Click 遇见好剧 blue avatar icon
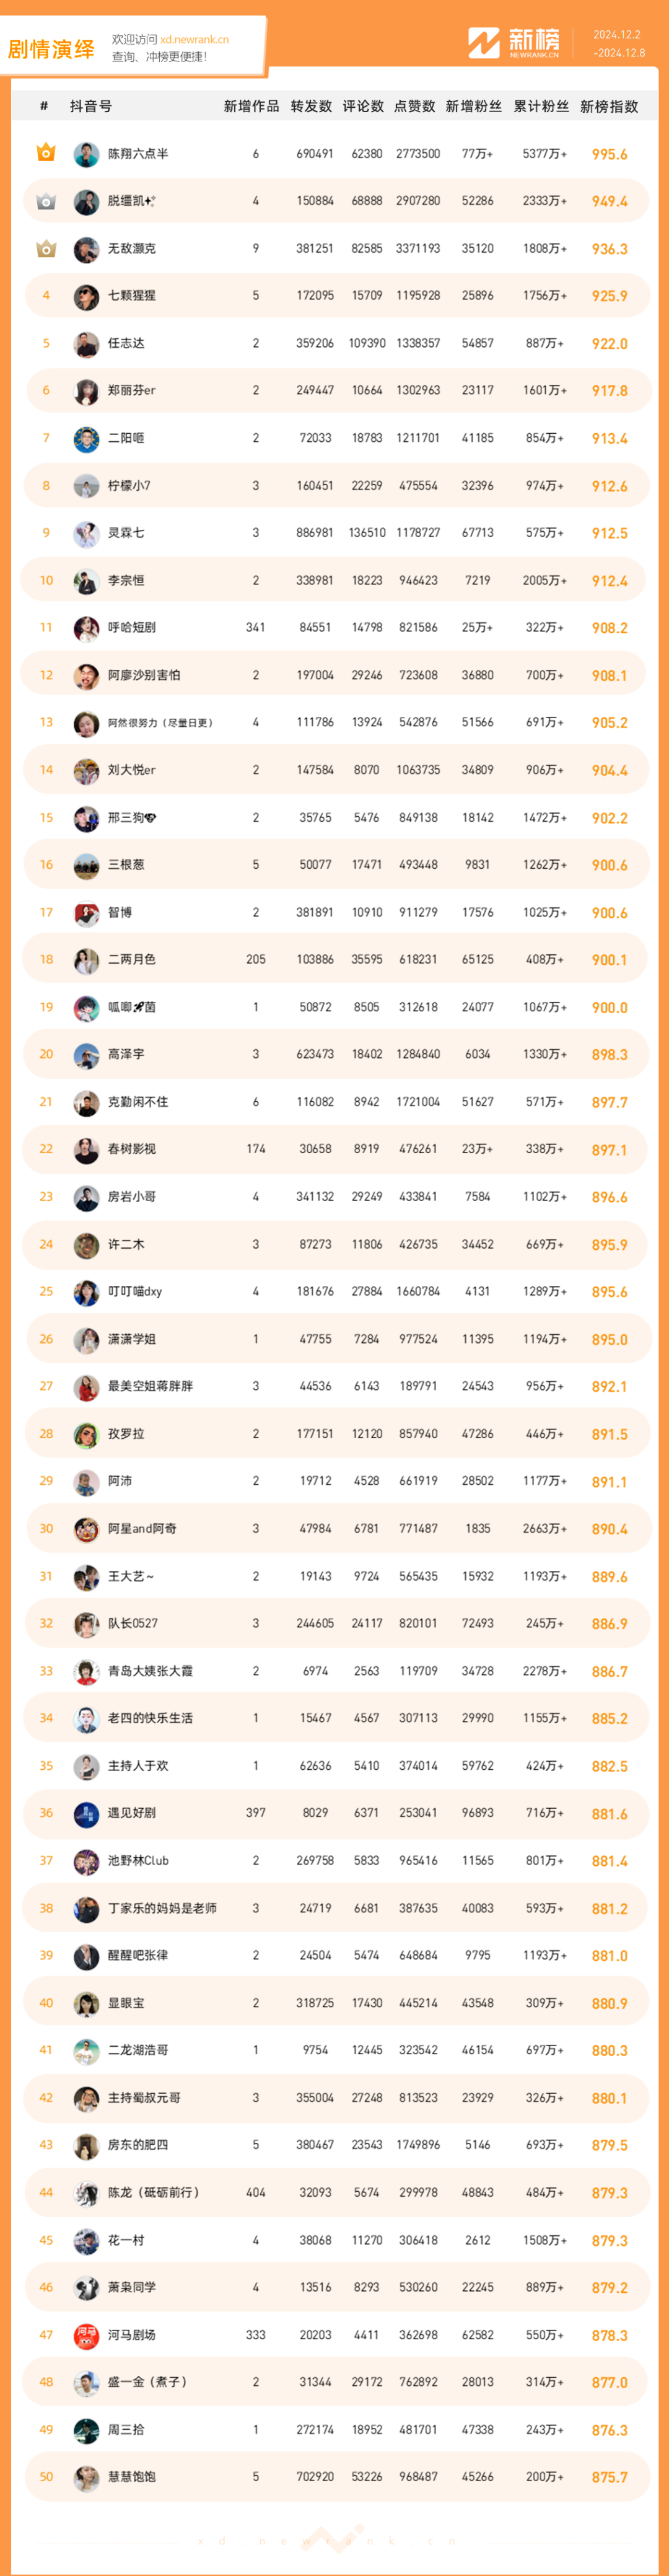This screenshot has width=669, height=2576. (x=86, y=1813)
